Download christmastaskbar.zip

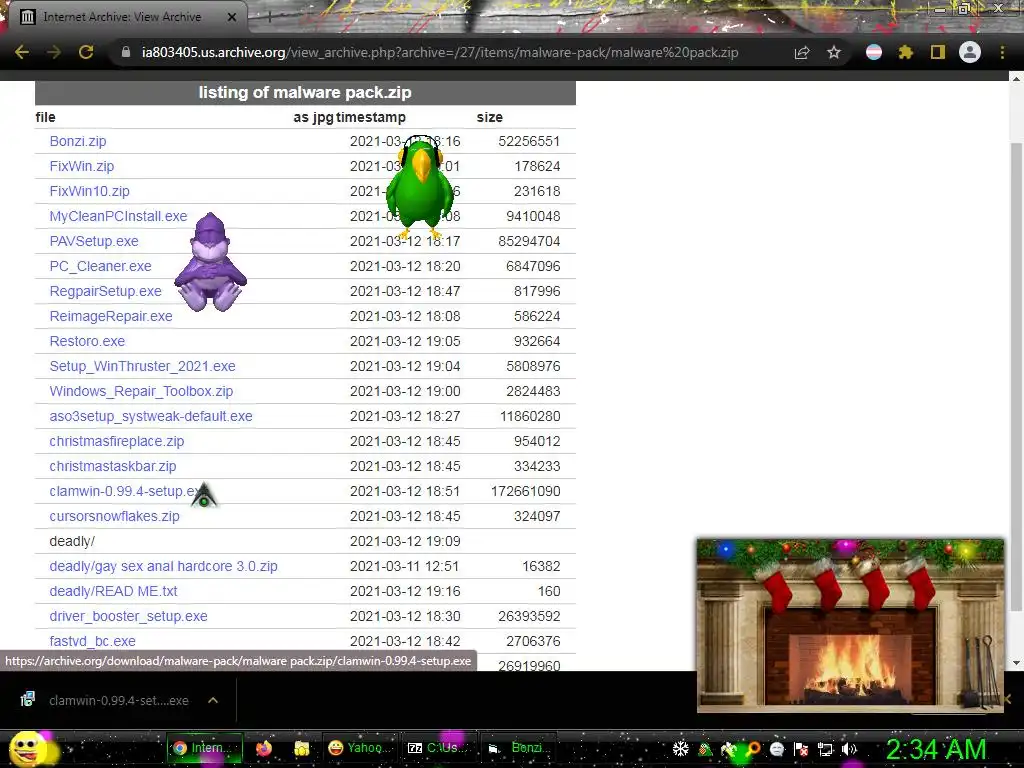pyautogui.click(x=113, y=466)
